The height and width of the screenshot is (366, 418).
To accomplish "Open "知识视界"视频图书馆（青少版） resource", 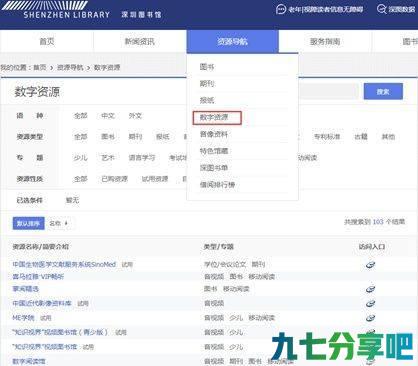I will pyautogui.click(x=60, y=332).
